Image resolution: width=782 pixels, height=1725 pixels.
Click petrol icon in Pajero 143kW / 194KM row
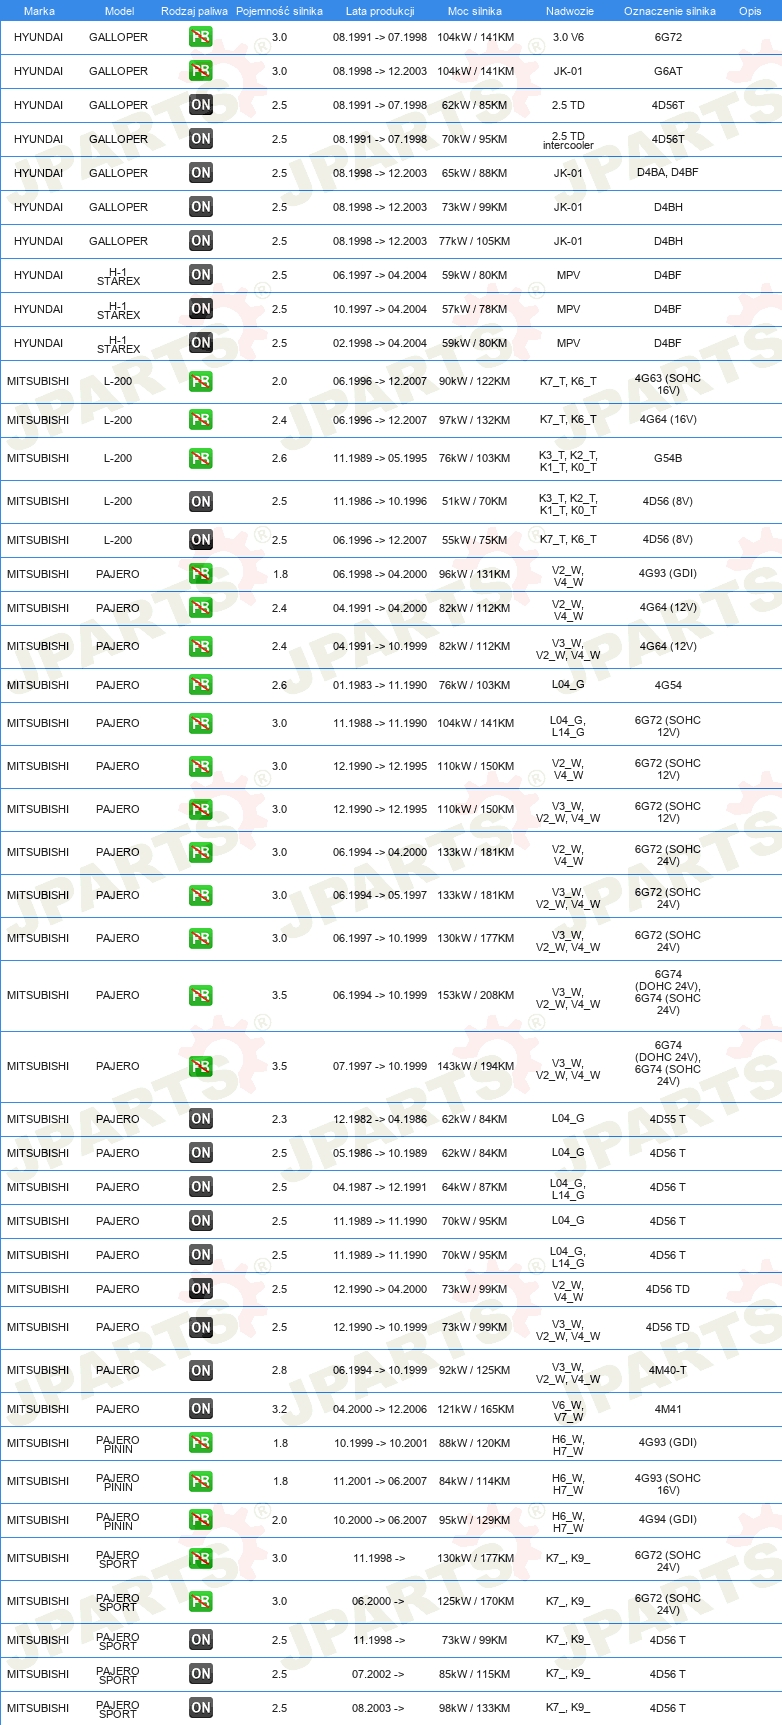coord(201,1067)
